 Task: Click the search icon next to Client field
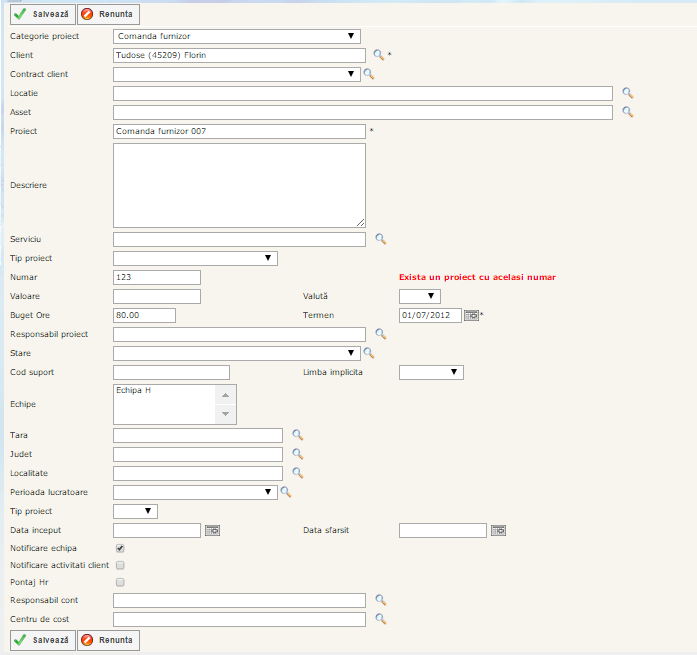[378, 55]
